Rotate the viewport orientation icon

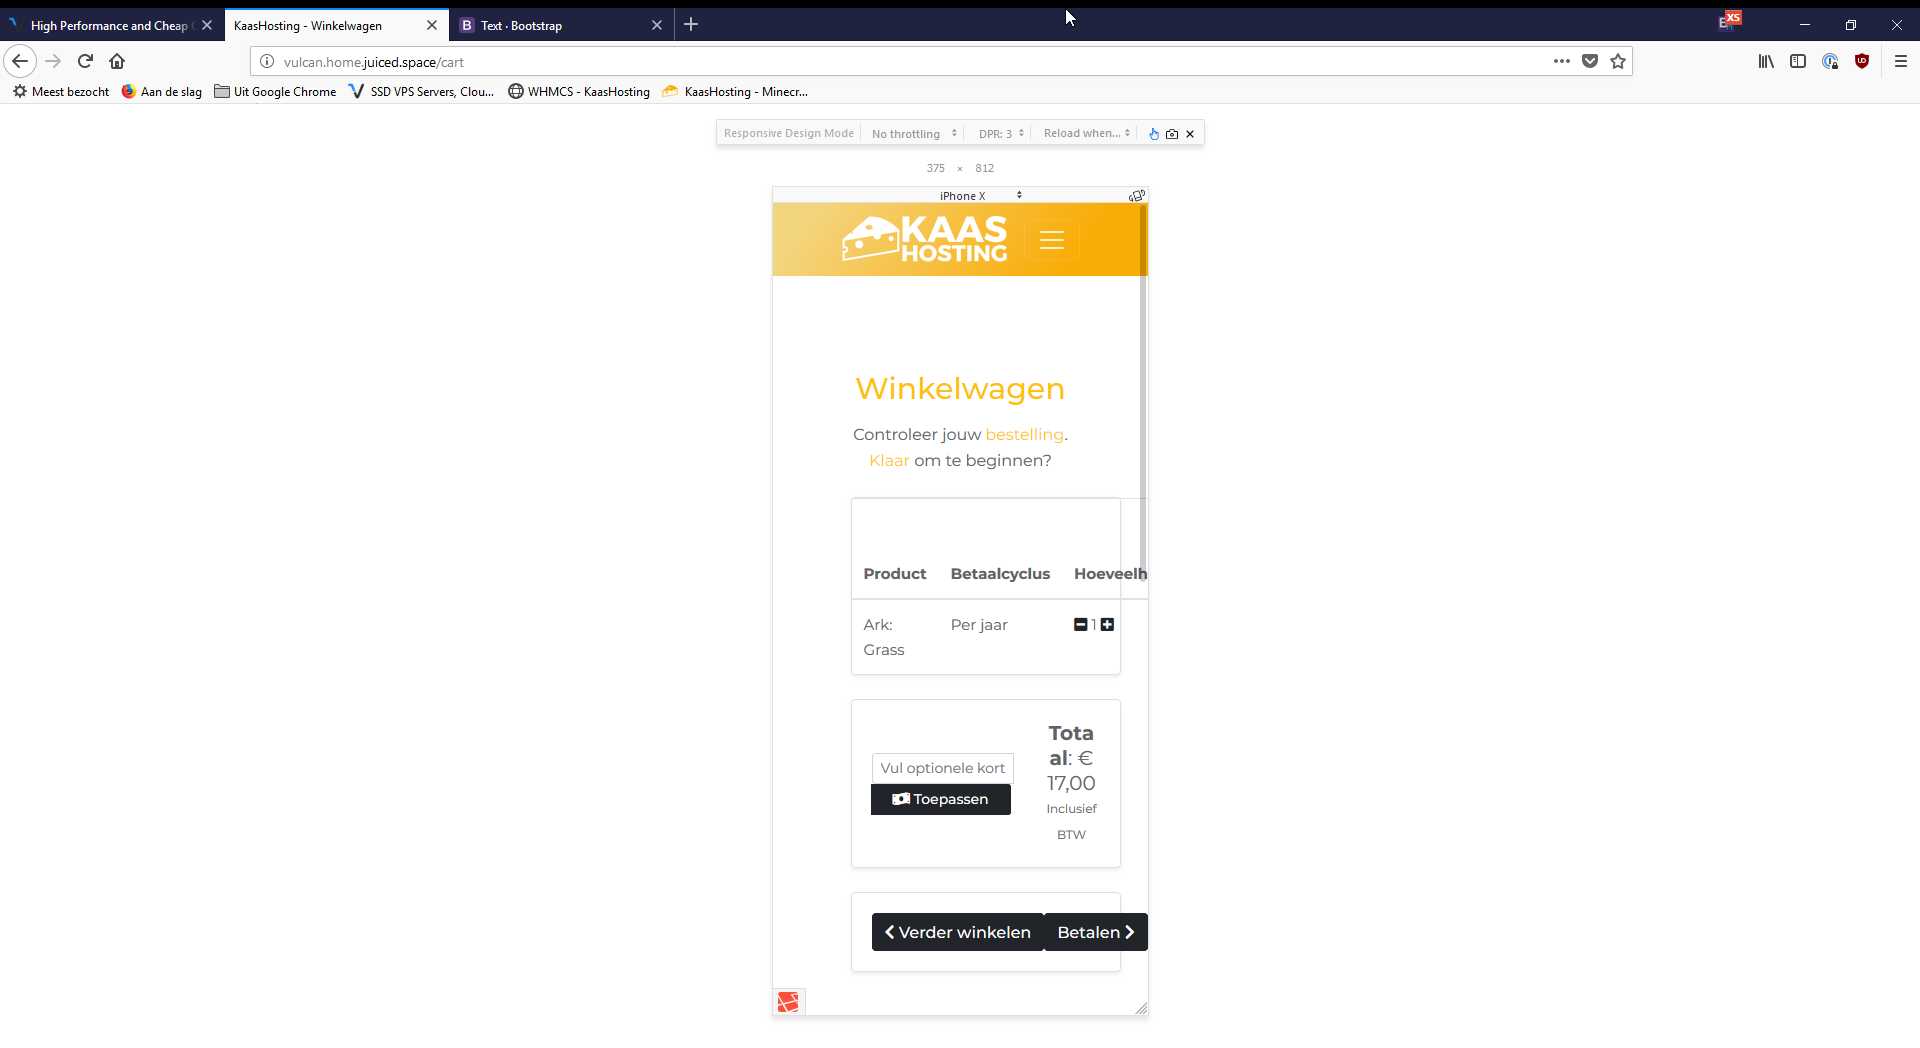pos(1136,196)
